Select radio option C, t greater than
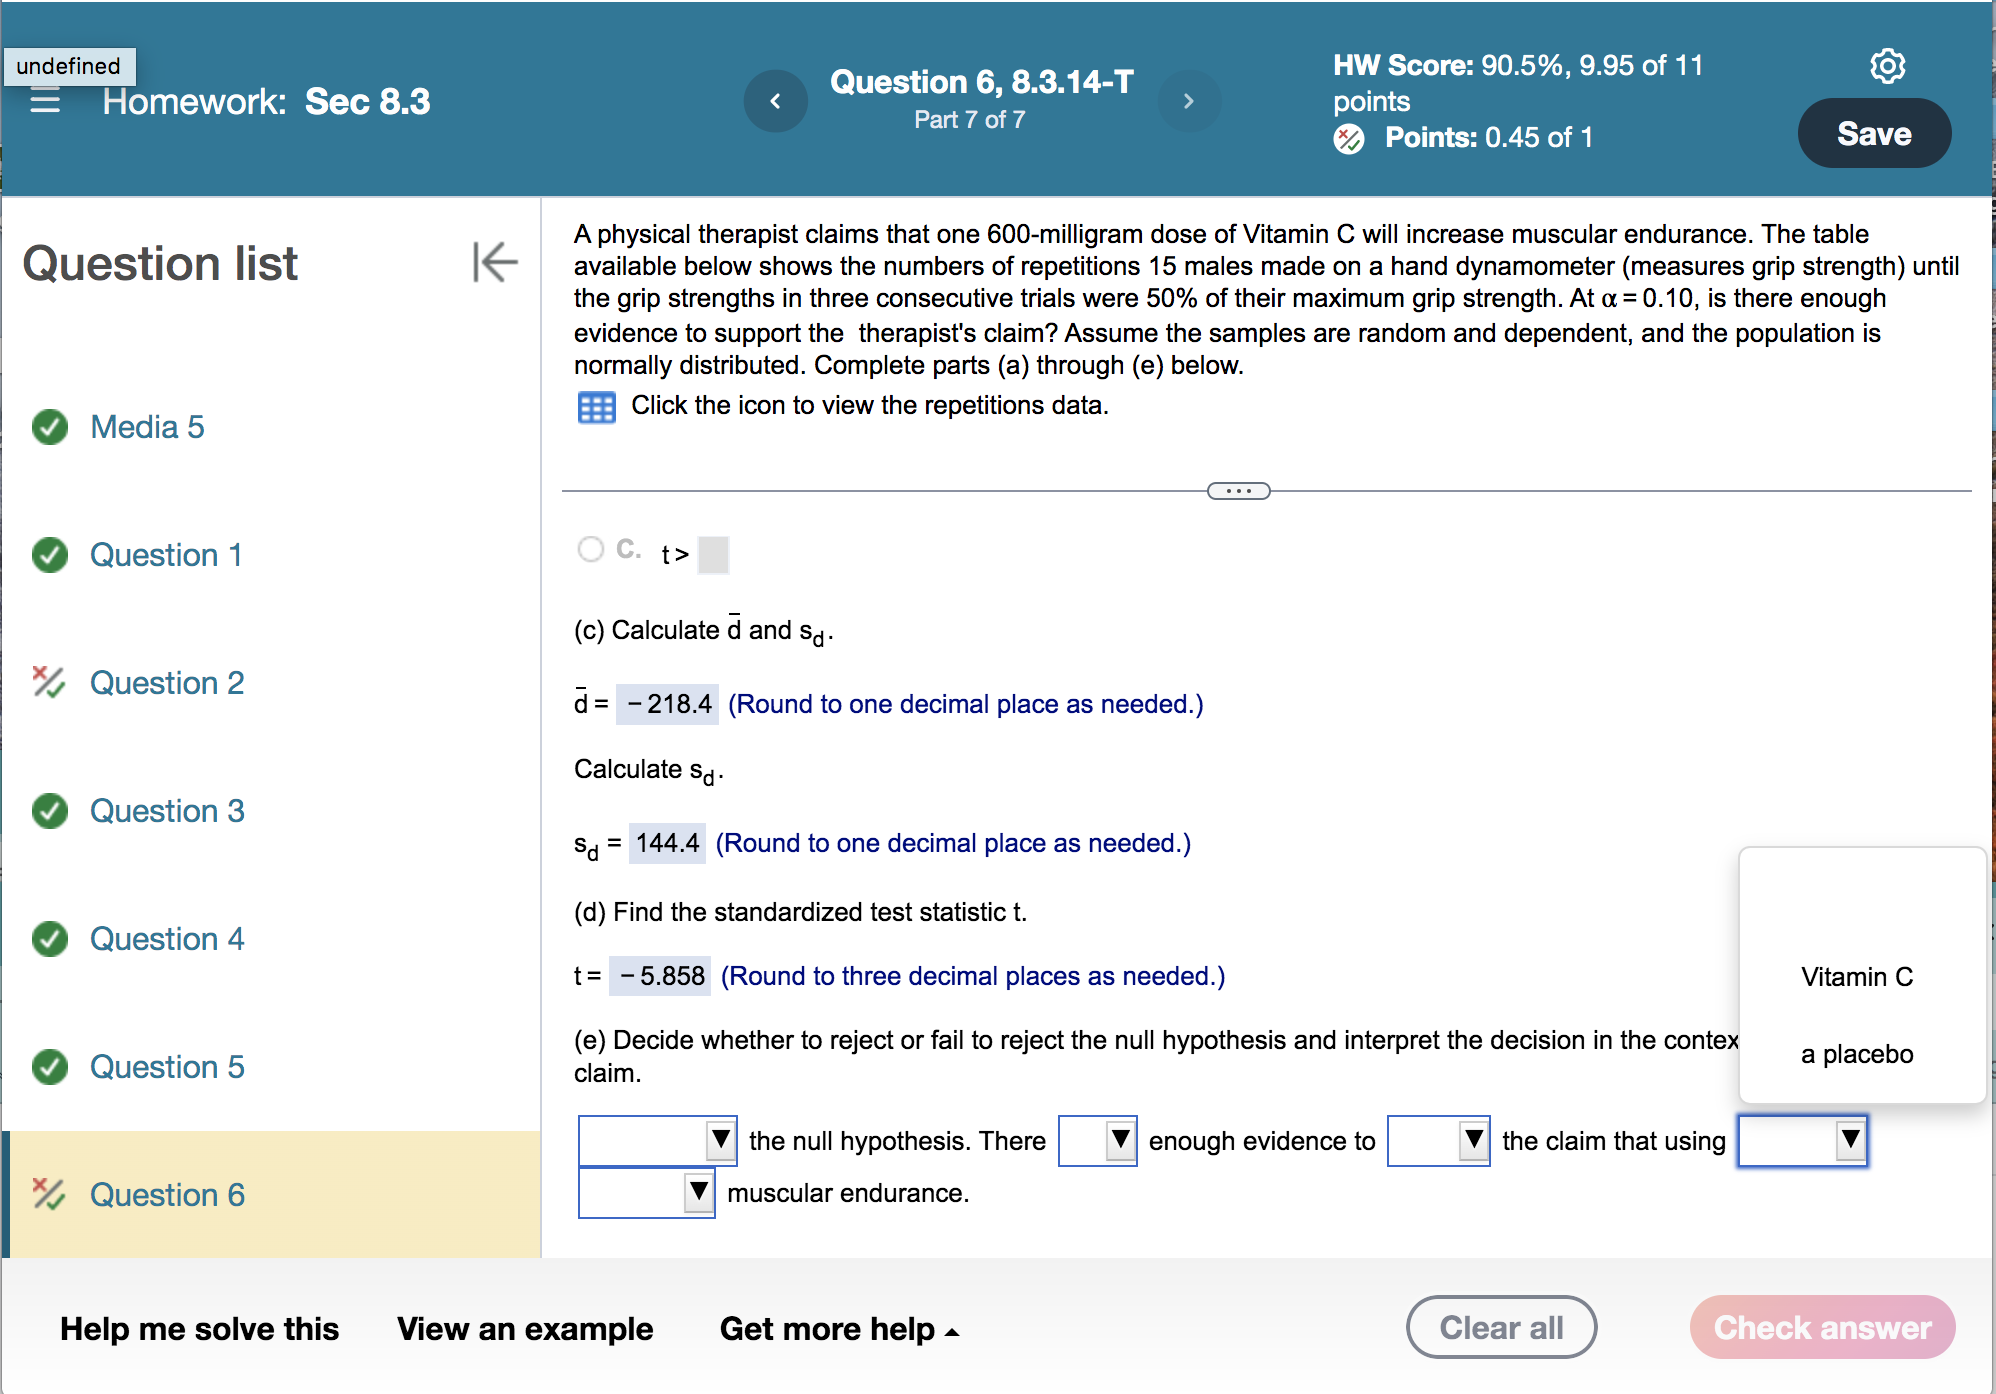Viewport: 1996px width, 1394px height. click(x=591, y=549)
